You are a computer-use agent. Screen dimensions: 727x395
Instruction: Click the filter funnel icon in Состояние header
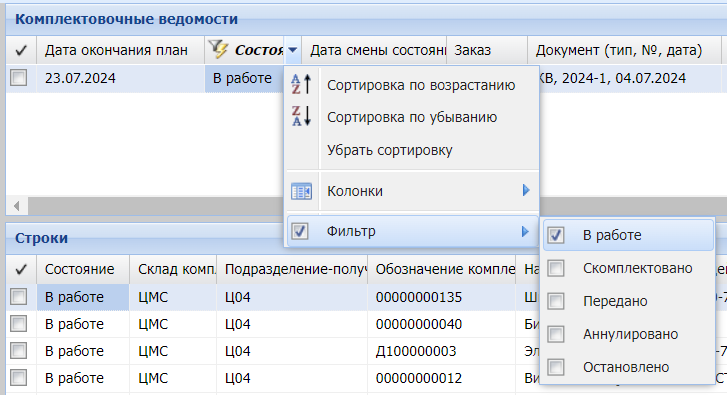click(217, 49)
